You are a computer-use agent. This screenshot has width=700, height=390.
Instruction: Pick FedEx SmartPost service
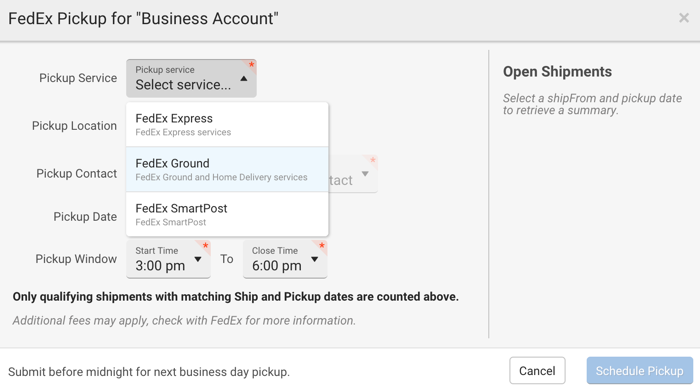point(227,214)
